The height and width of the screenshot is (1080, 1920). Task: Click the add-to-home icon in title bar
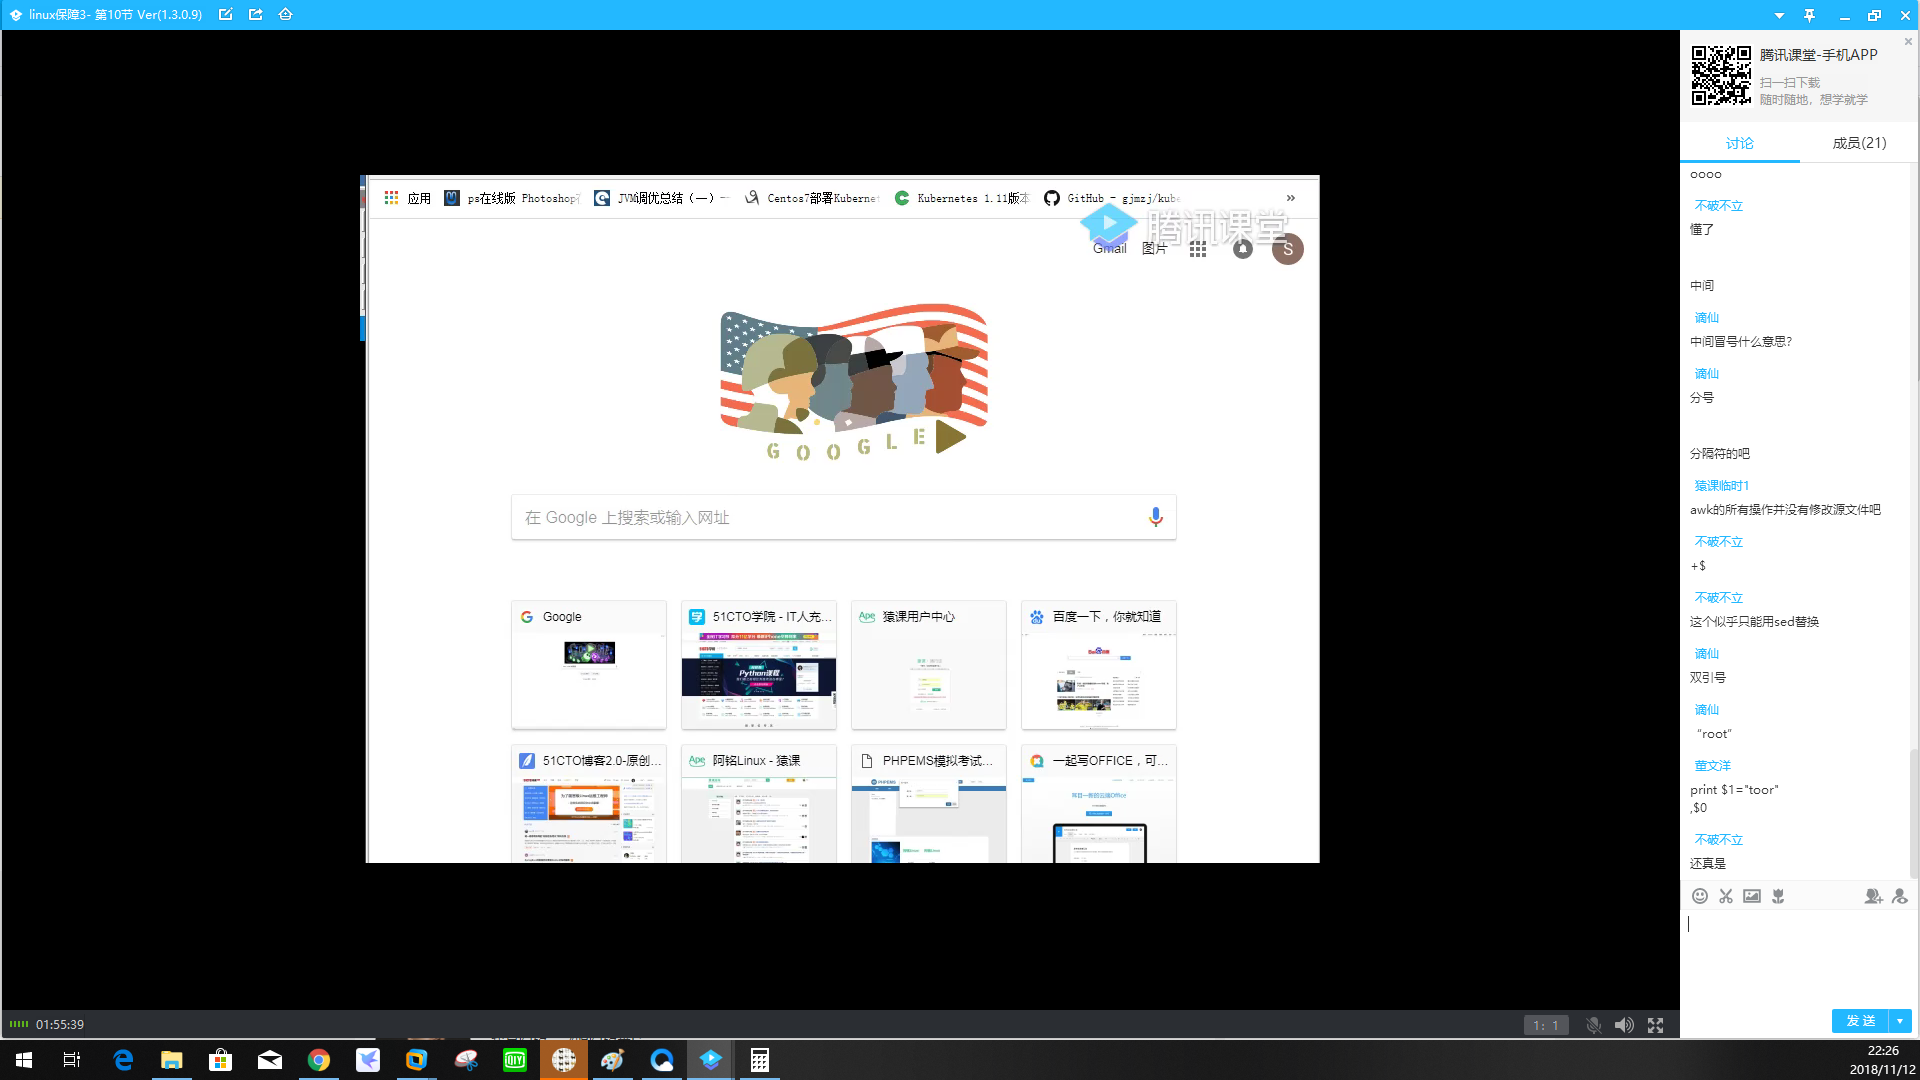point(286,14)
